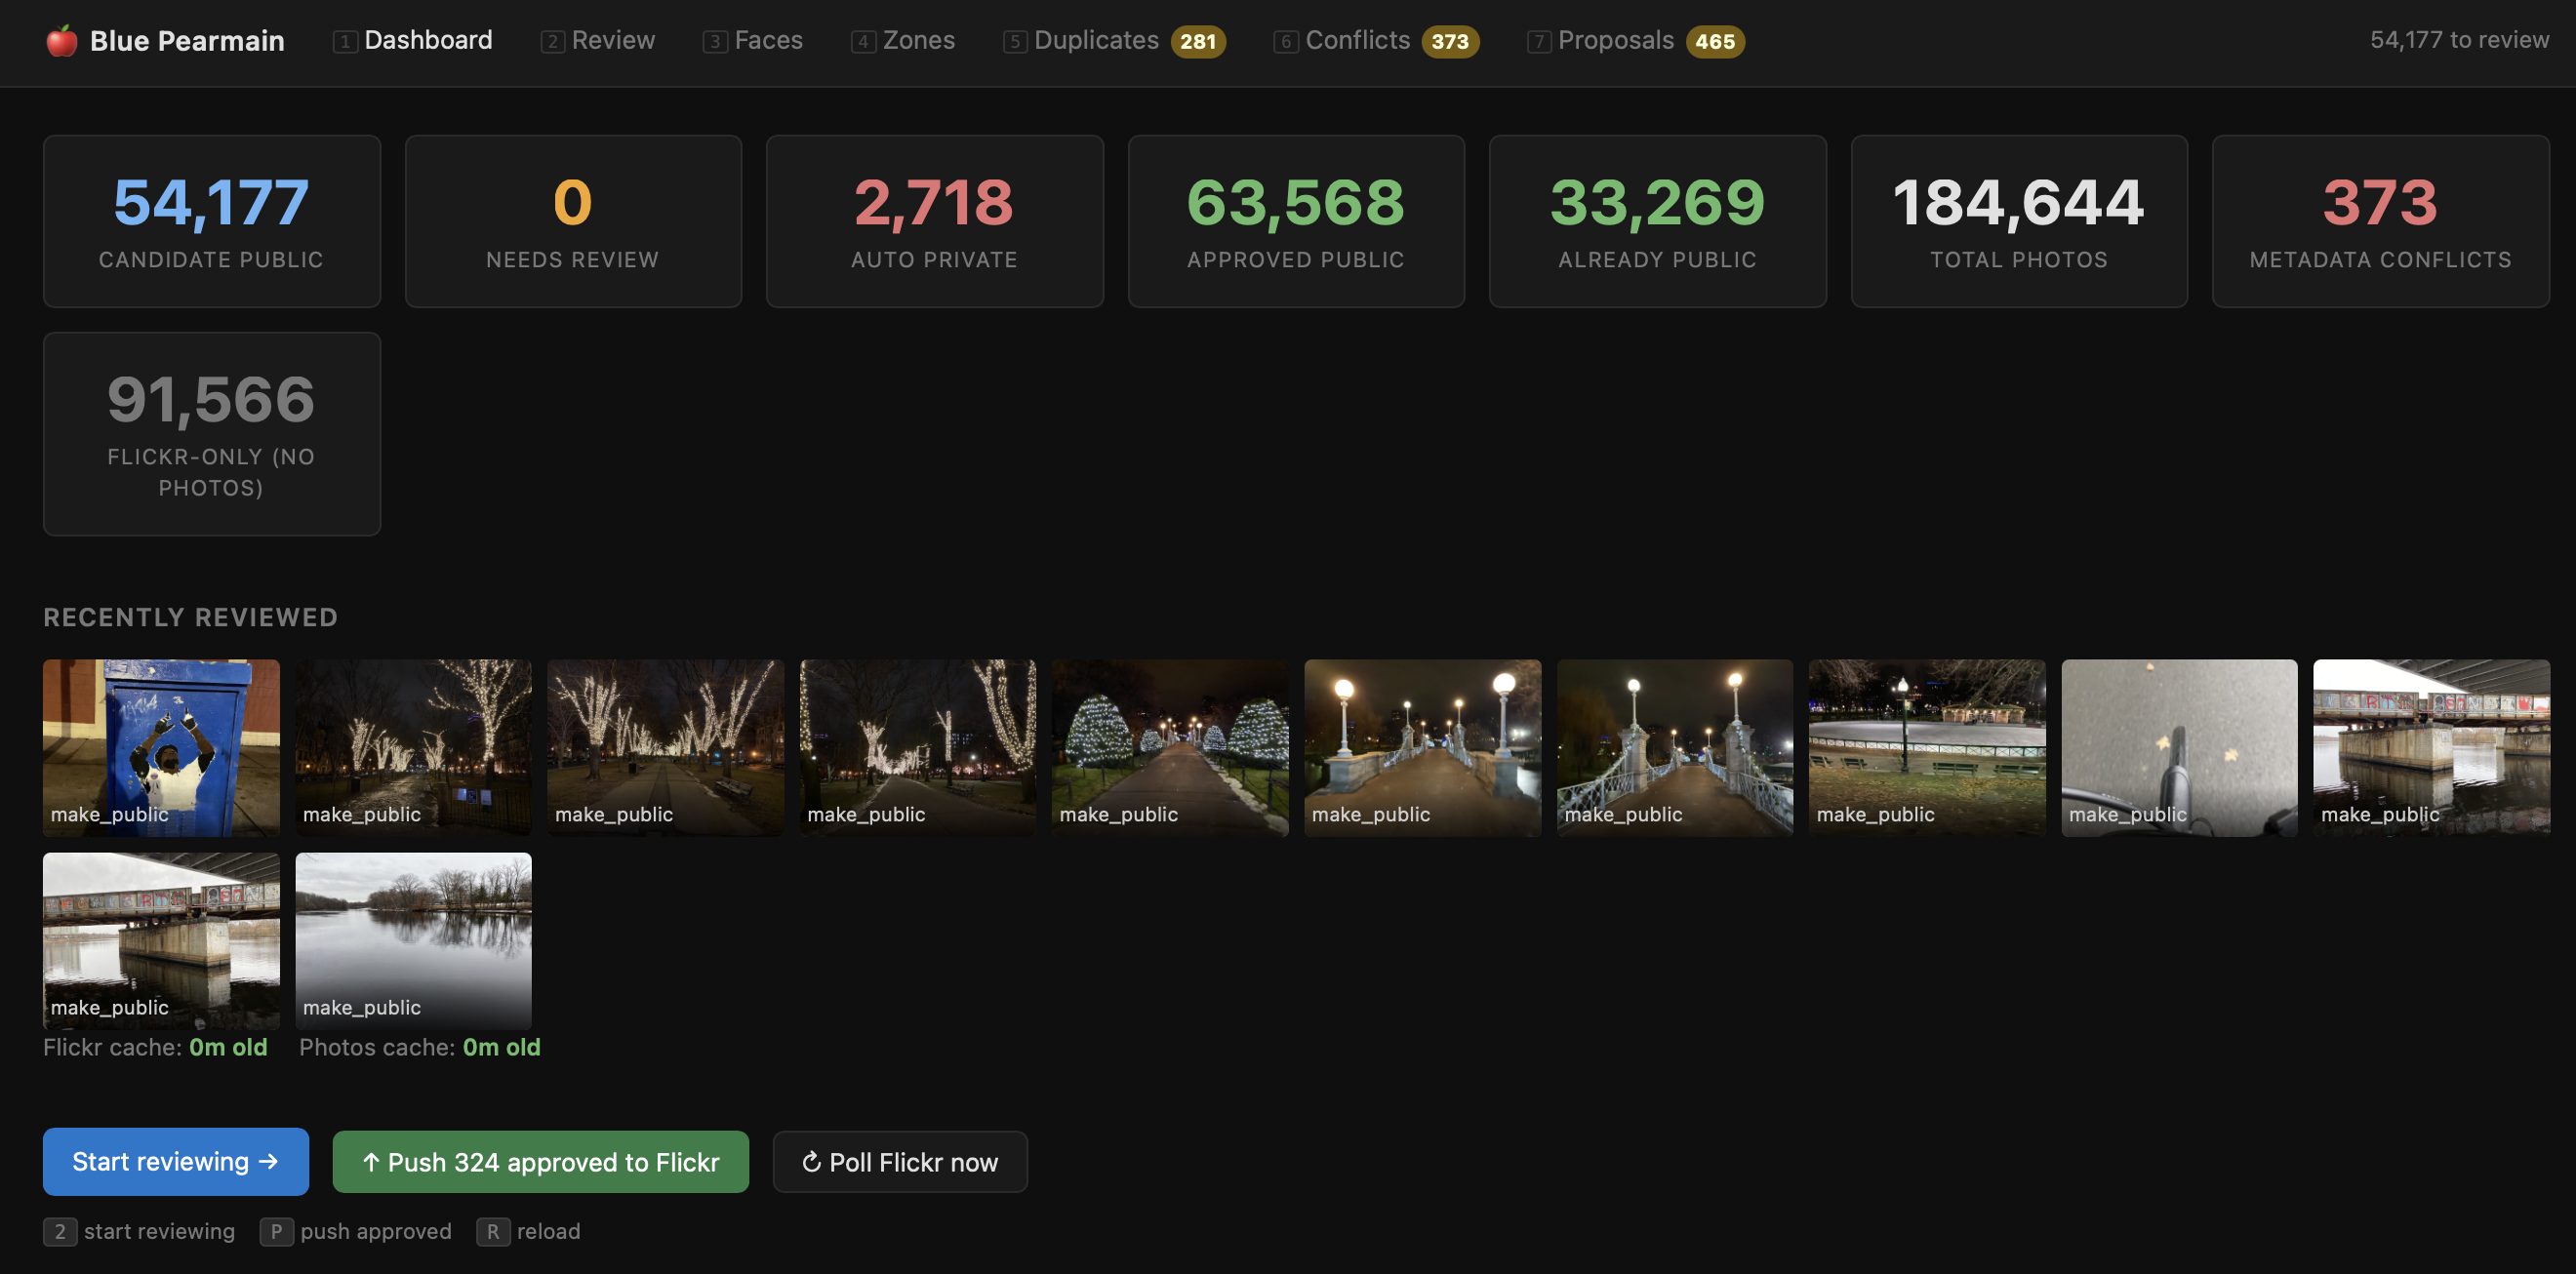This screenshot has width=2576, height=1274.
Task: Click the up-arrow icon in Push button
Action: [371, 1162]
